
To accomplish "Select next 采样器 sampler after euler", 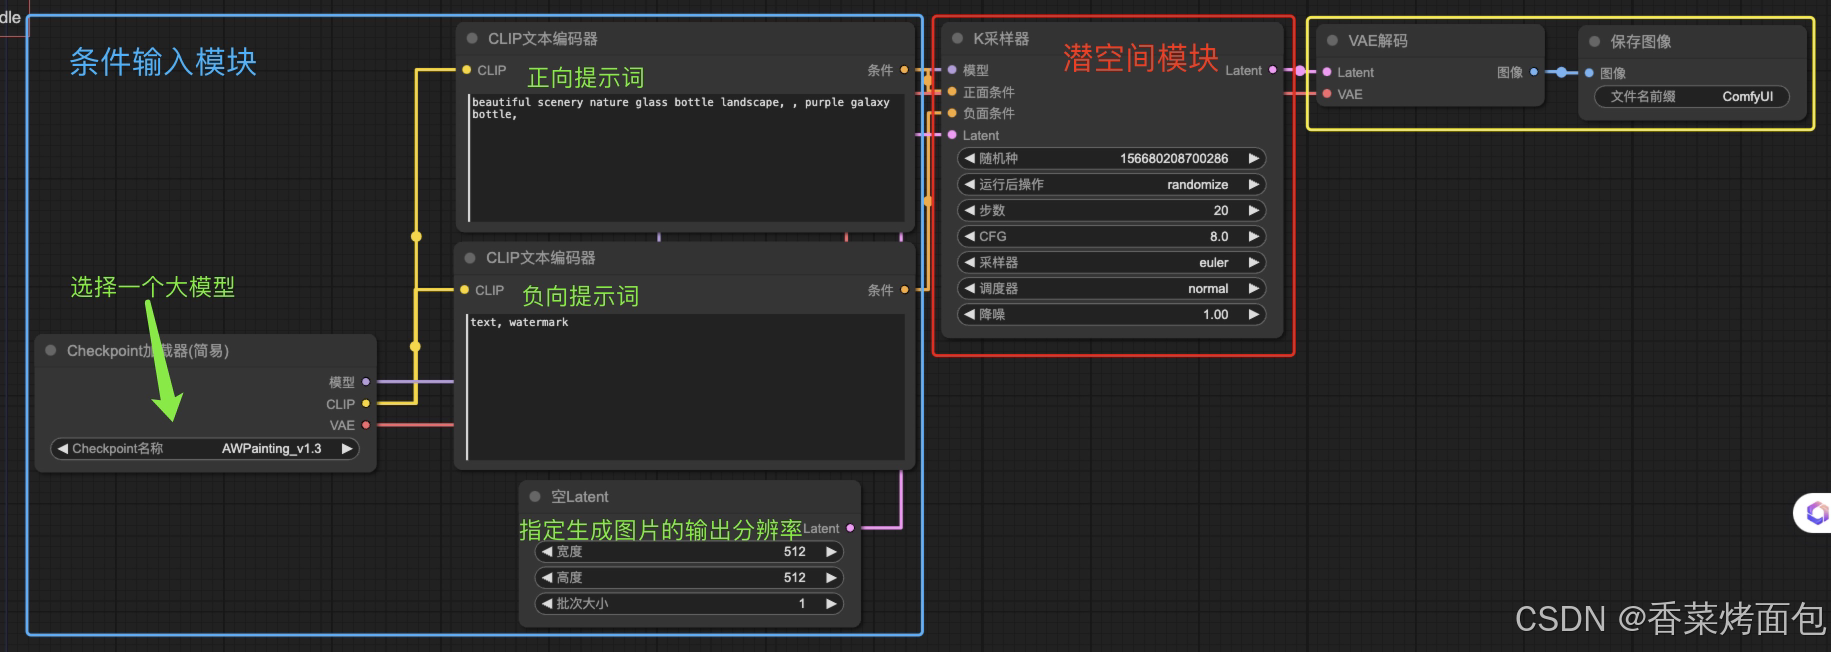I will pos(1253,262).
